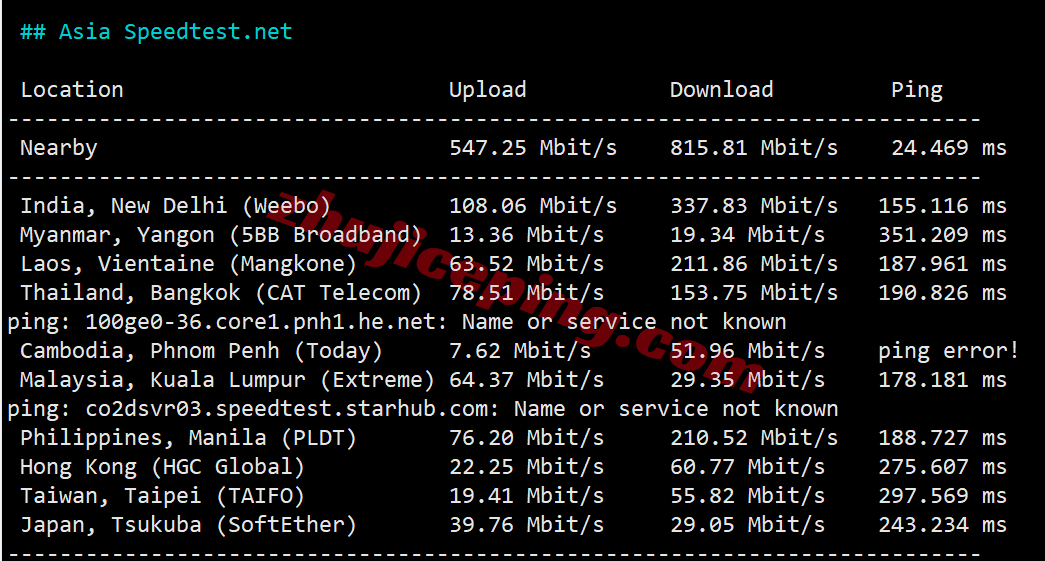
Task: Click Malaysia upload value 64.37 Mbit/s
Action: click(526, 380)
